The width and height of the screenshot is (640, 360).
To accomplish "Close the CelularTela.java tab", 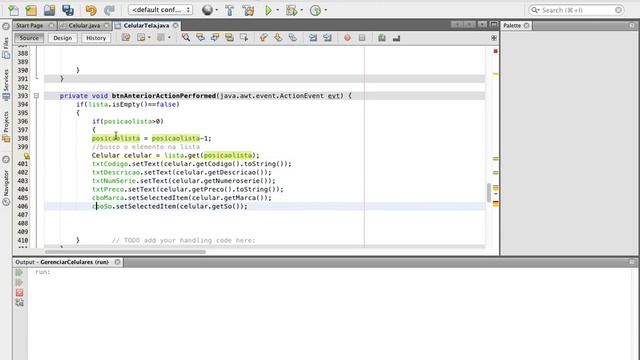I will pyautogui.click(x=176, y=26).
